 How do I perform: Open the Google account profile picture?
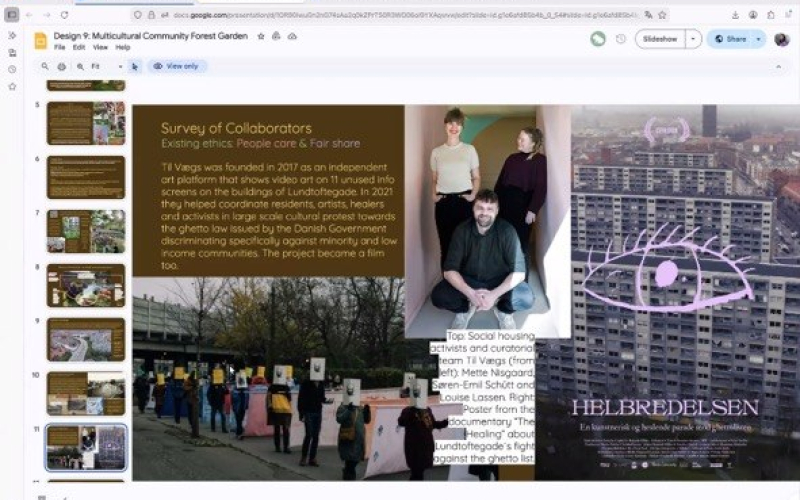click(782, 39)
